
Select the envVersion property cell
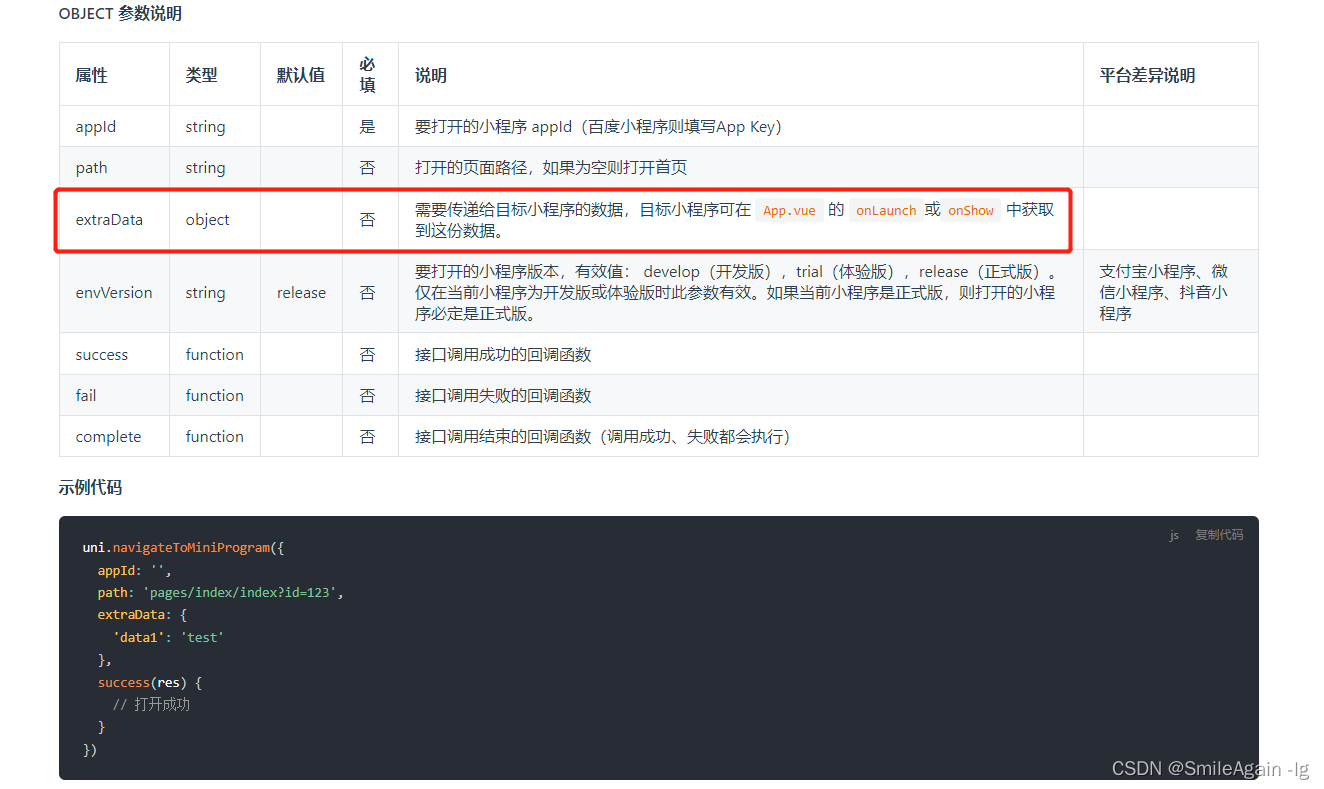click(114, 292)
